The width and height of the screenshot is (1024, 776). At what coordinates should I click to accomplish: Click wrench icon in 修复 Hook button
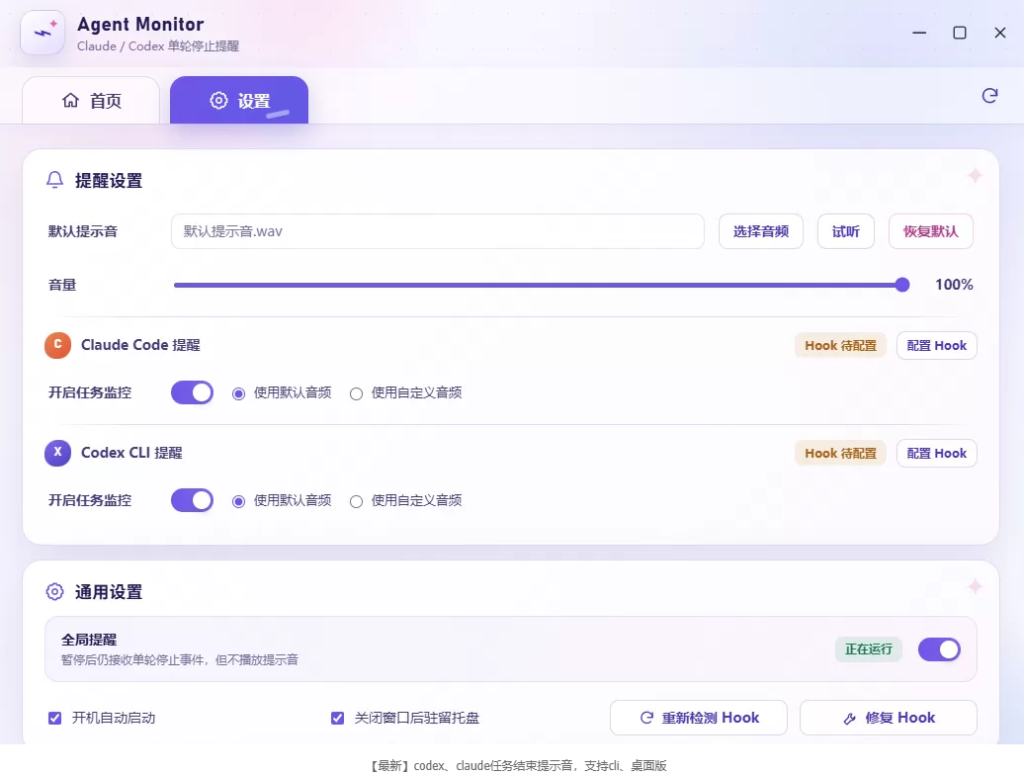pos(849,719)
